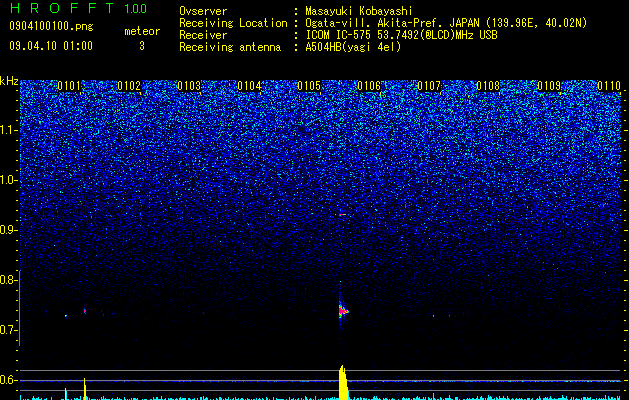
Task: Click the meteor count number 3
Action: coord(142,46)
